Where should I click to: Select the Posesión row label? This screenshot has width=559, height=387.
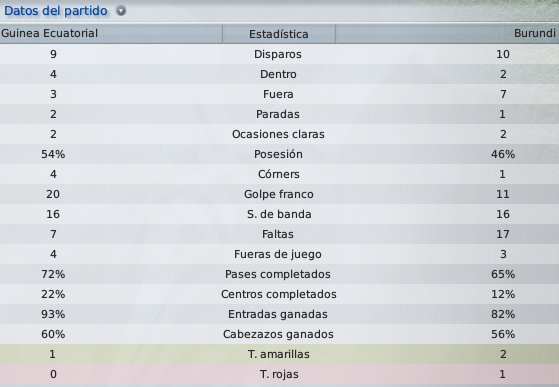(x=278, y=154)
